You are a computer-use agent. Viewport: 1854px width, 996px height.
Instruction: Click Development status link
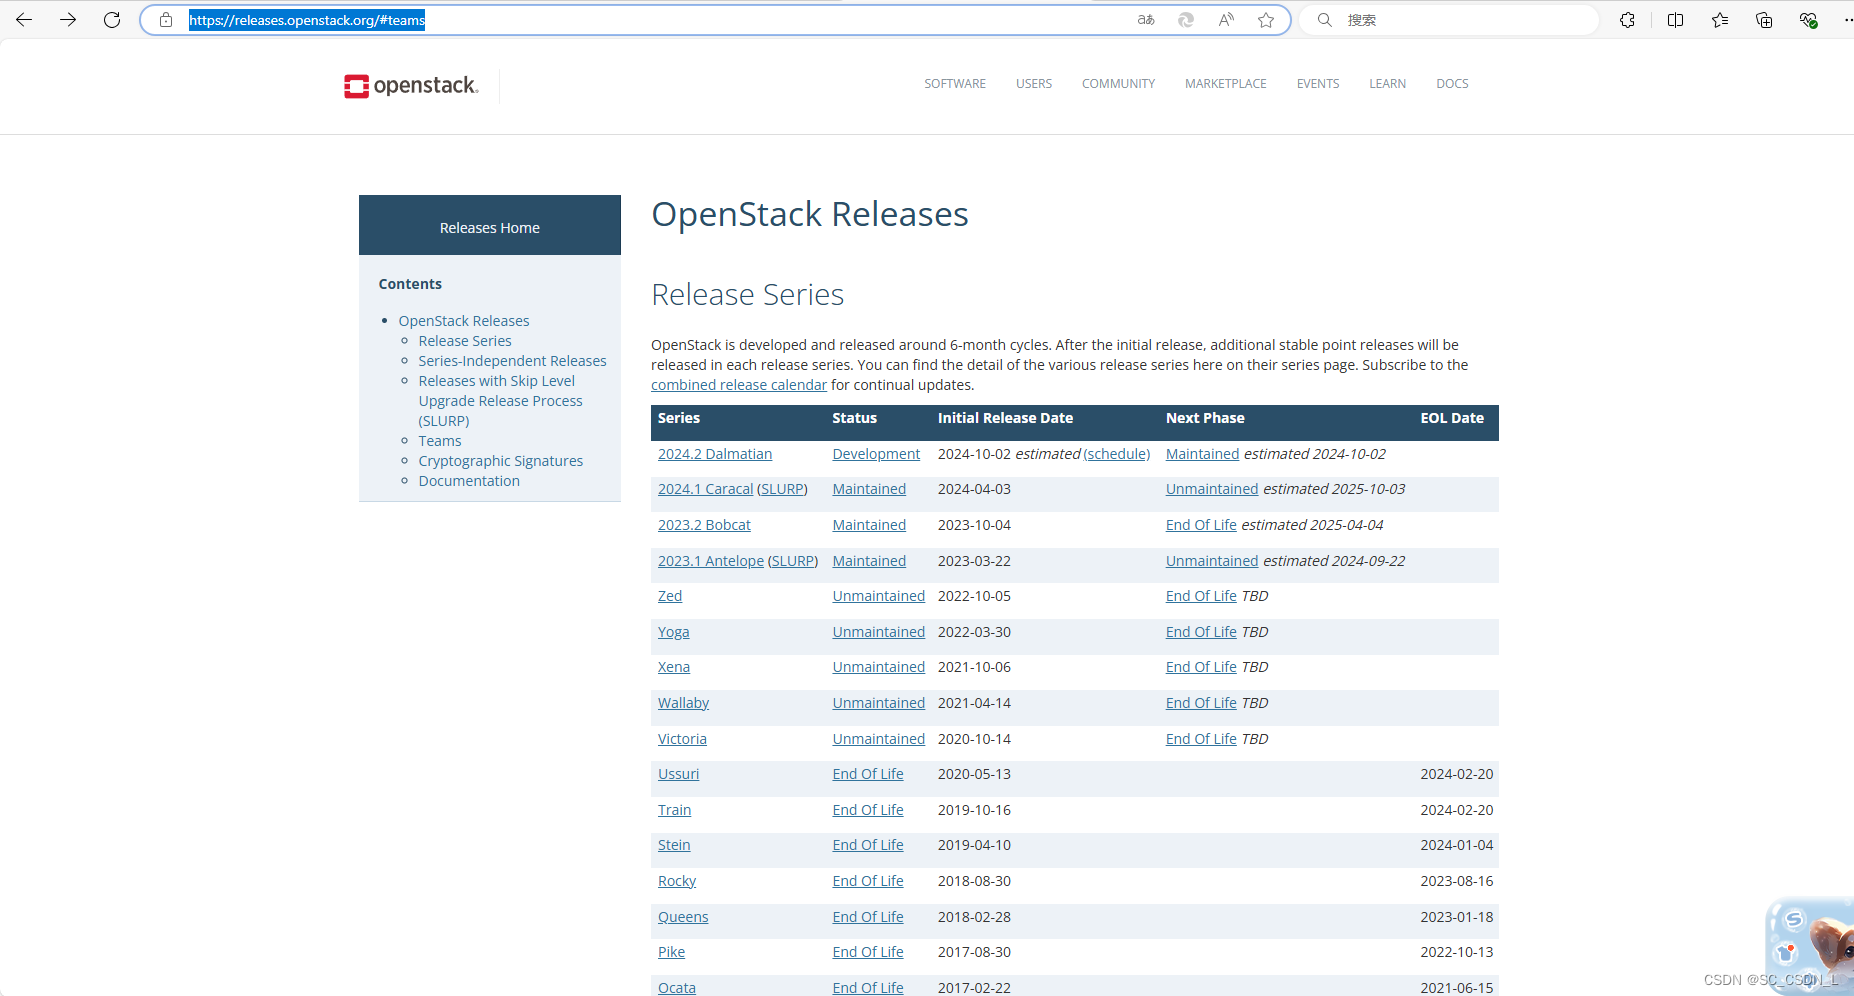pos(876,454)
